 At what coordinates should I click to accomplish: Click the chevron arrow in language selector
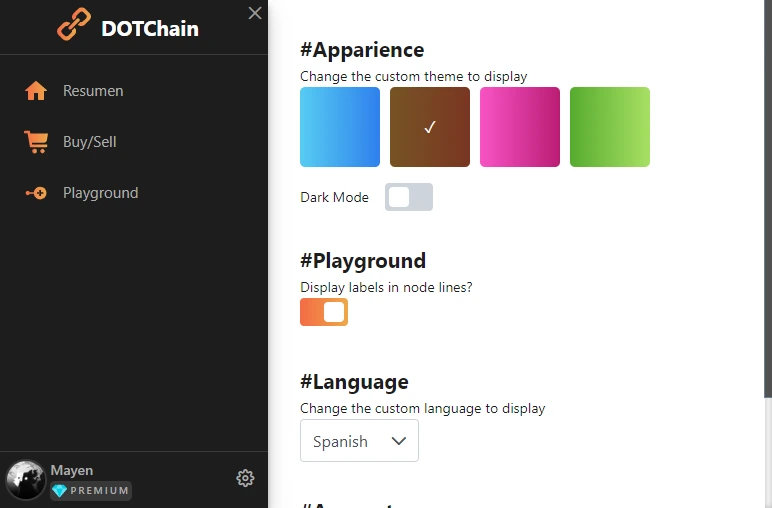point(399,441)
